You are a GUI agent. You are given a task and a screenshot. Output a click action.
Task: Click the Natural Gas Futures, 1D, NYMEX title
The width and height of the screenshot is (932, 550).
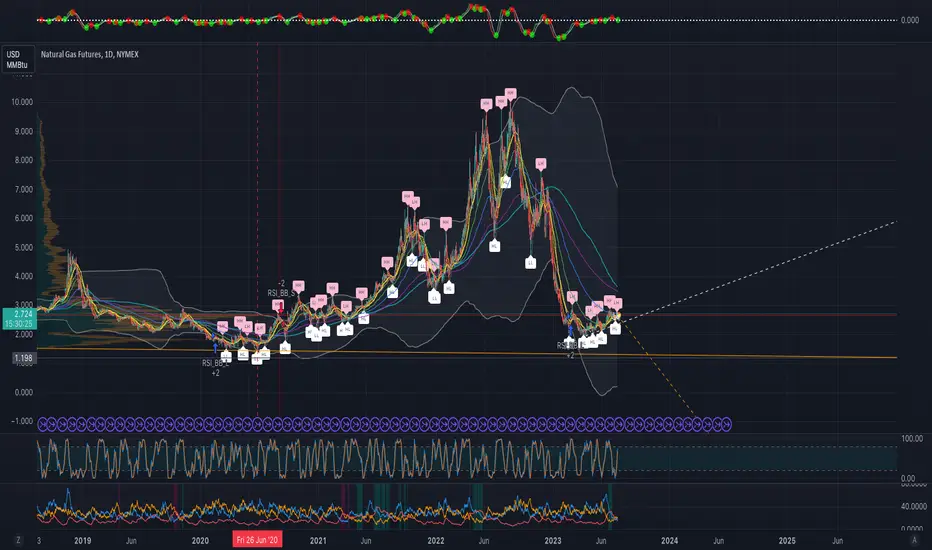(x=90, y=54)
